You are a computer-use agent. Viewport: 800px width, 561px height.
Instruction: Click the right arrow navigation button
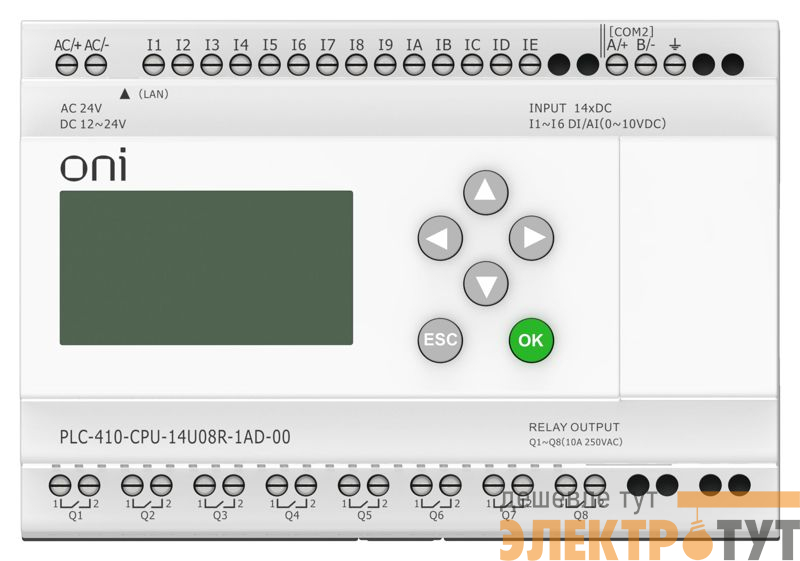pos(531,238)
